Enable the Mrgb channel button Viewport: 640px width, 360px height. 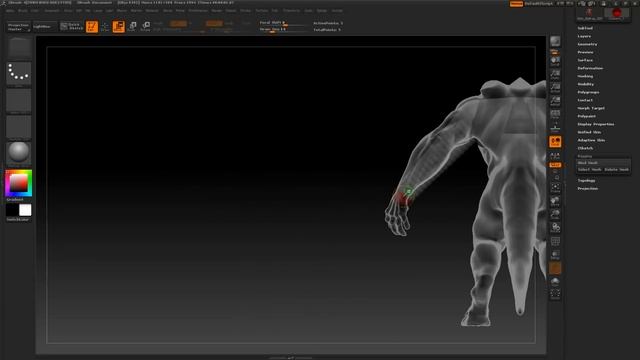tap(158, 23)
